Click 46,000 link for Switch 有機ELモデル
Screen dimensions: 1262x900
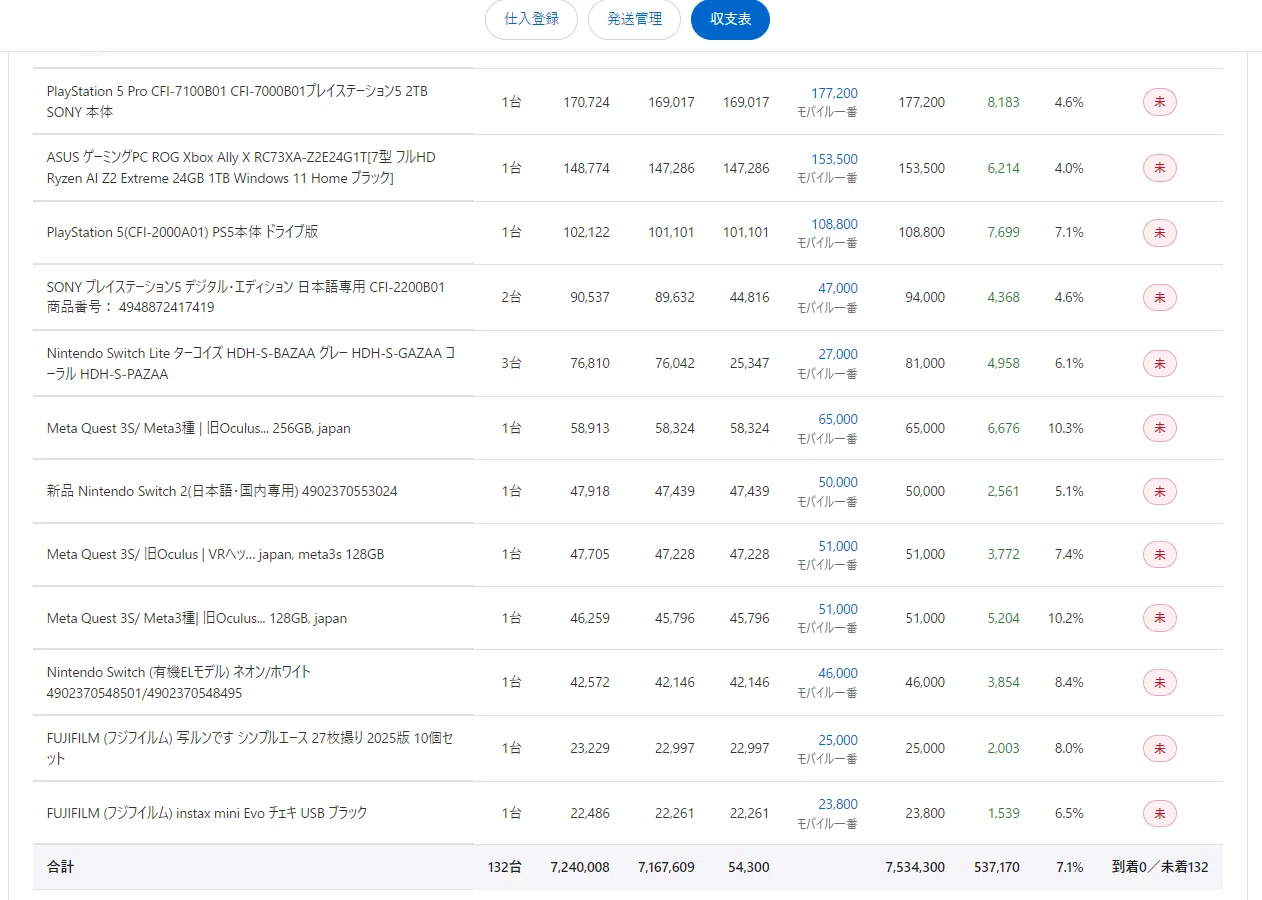[838, 673]
